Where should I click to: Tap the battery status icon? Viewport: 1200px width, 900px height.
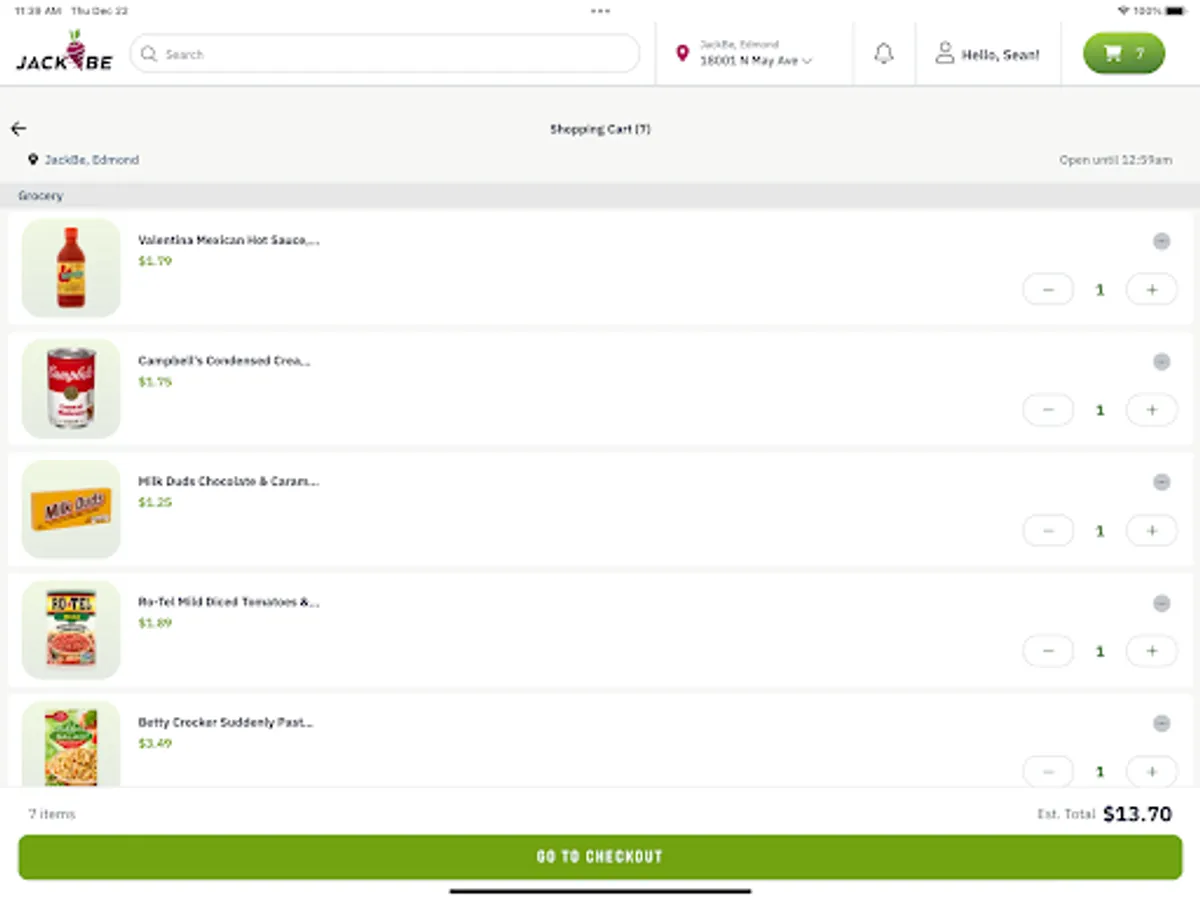[x=1175, y=10]
